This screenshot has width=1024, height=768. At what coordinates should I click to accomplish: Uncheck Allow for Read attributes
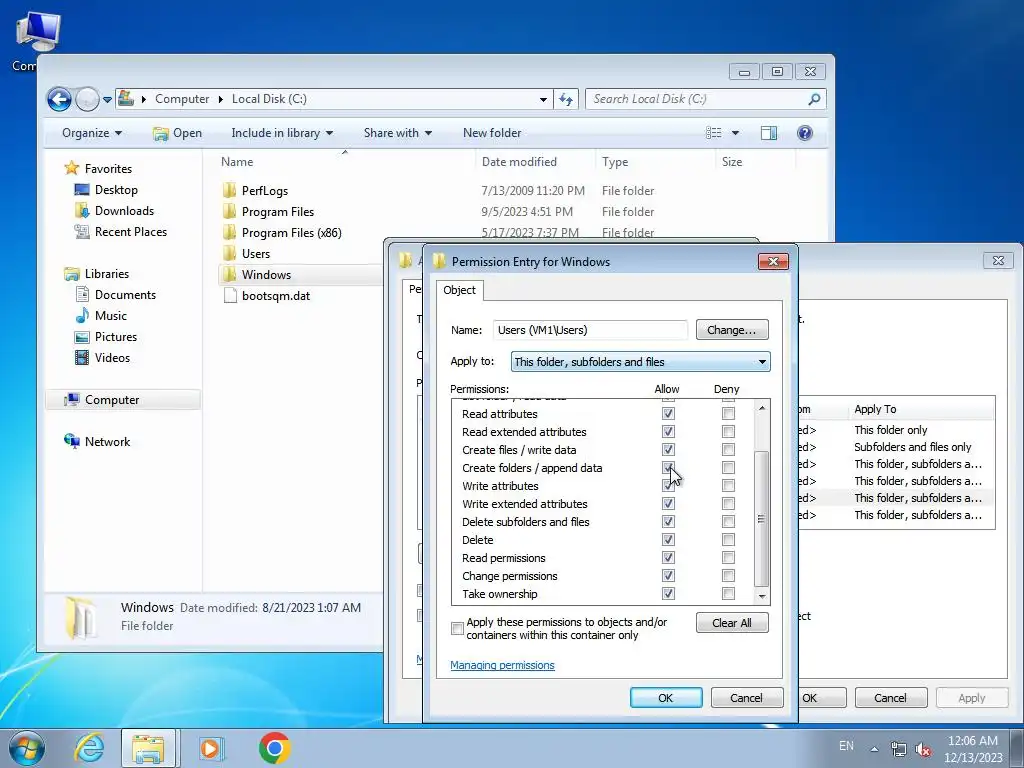668,413
